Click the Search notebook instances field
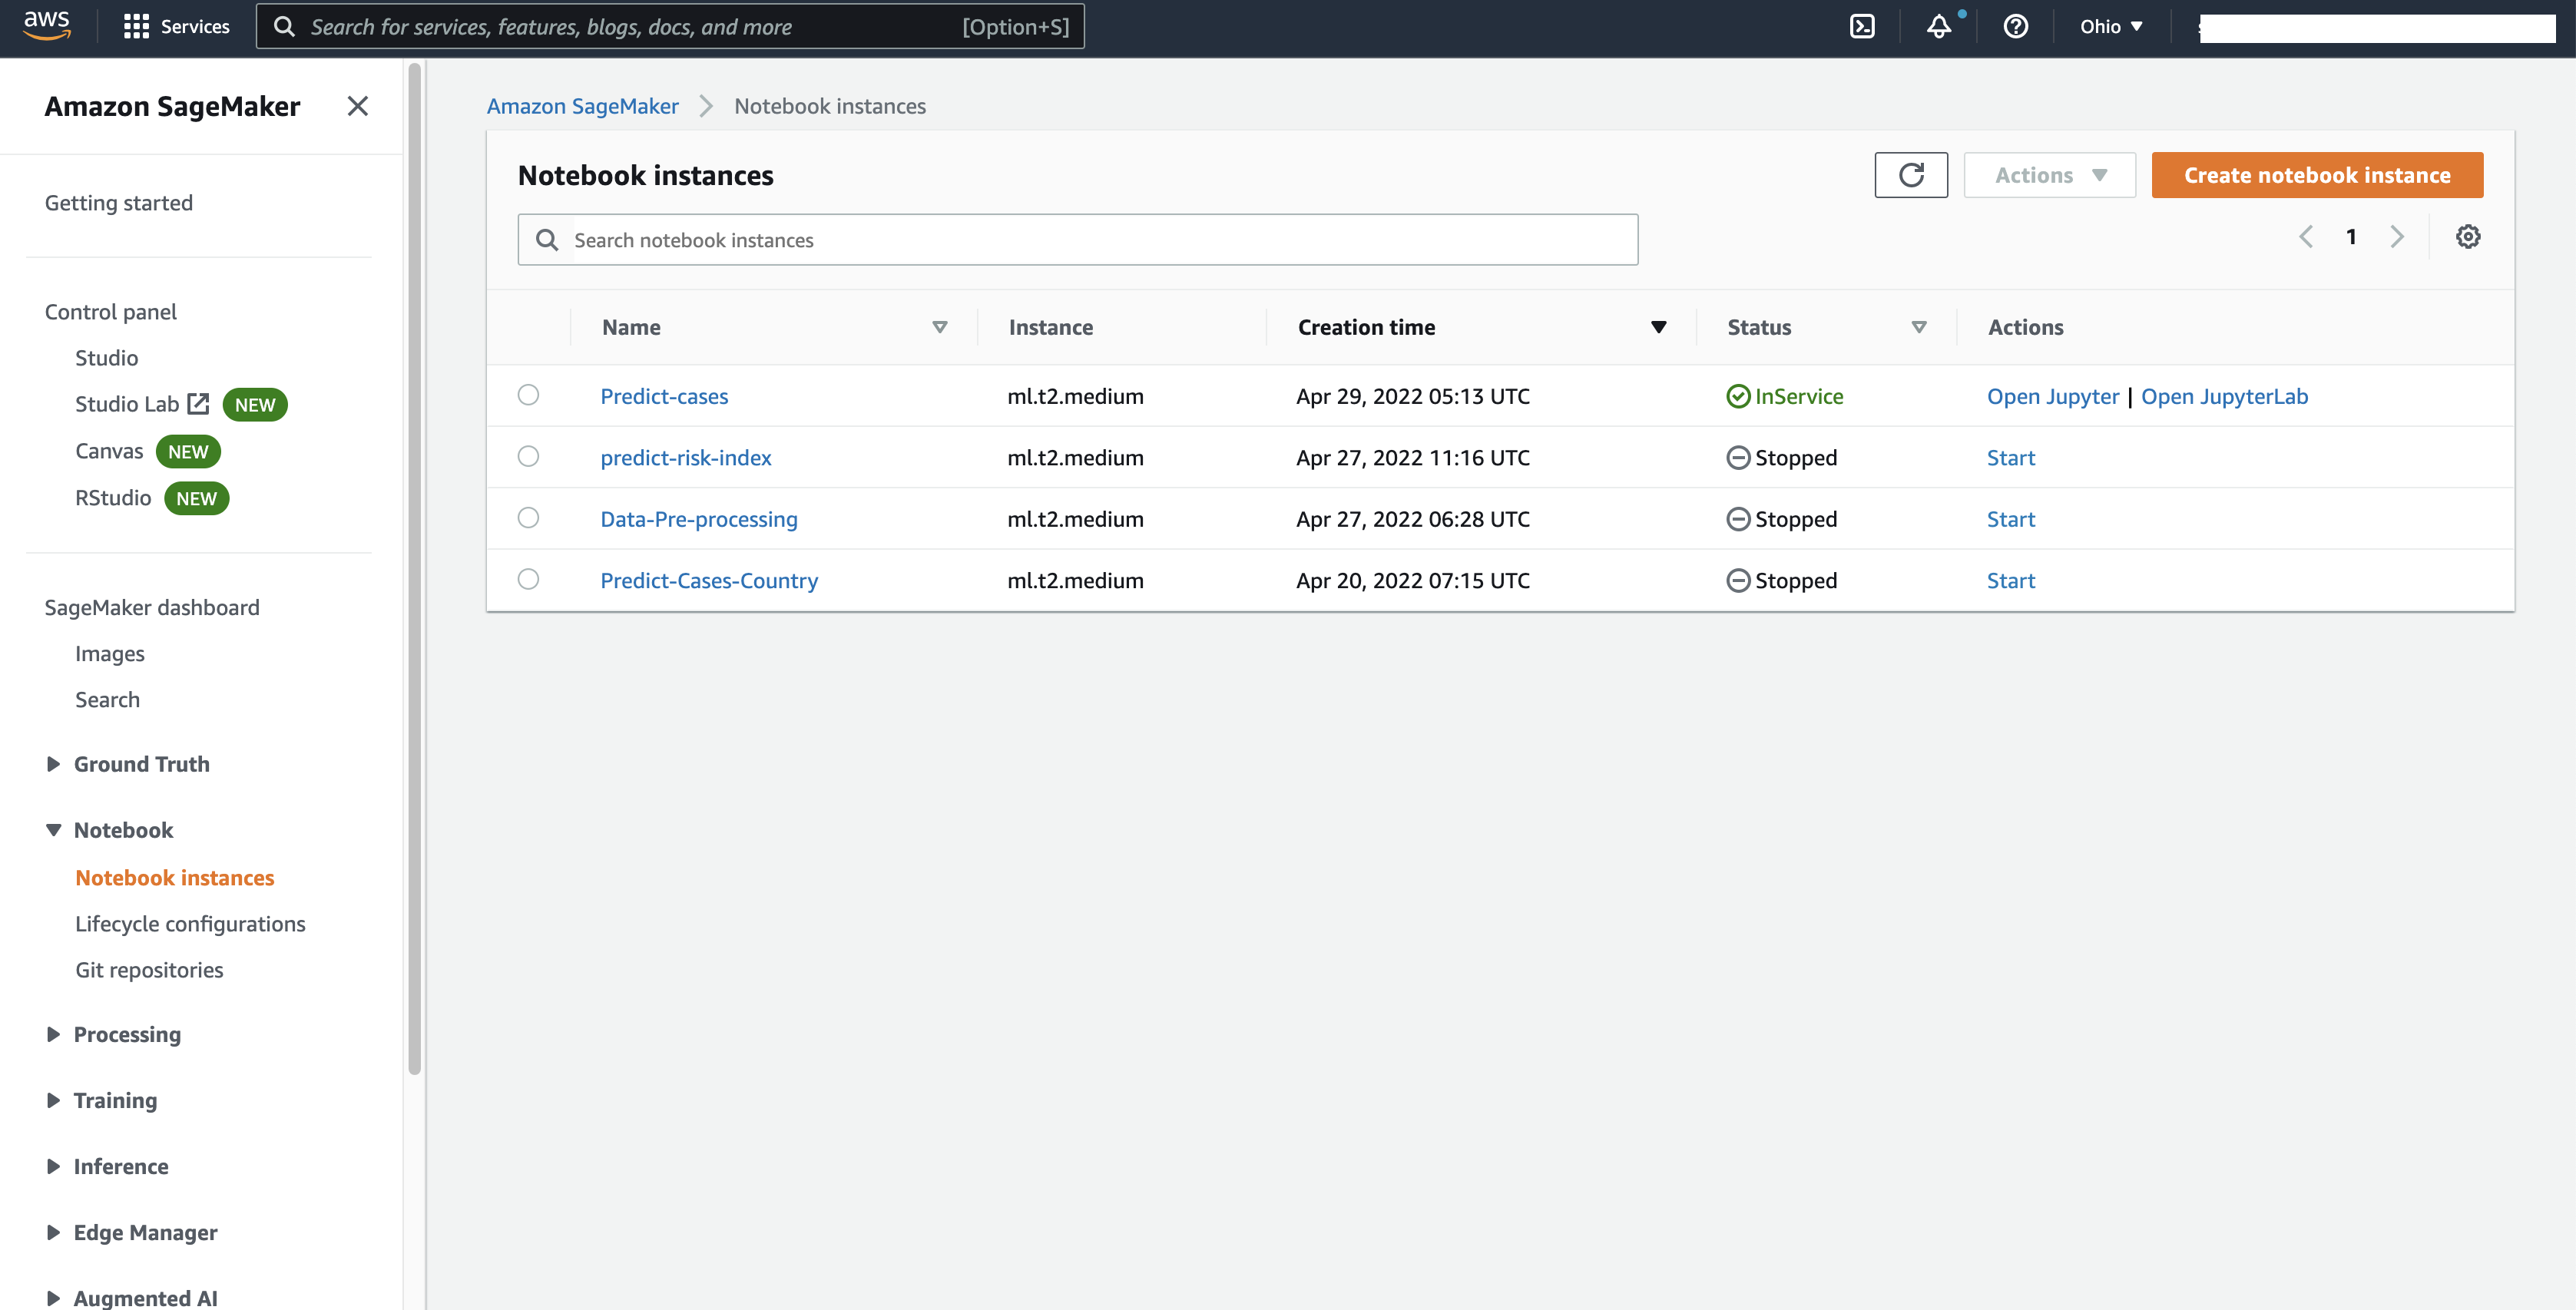 click(1077, 240)
